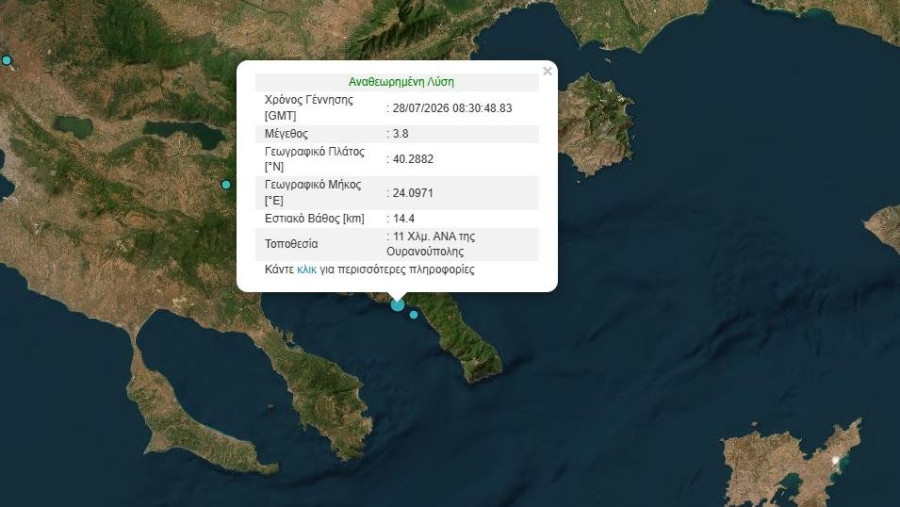Click the origin time 28/07/2026 08:30:48.83
The image size is (900, 507).
point(452,108)
